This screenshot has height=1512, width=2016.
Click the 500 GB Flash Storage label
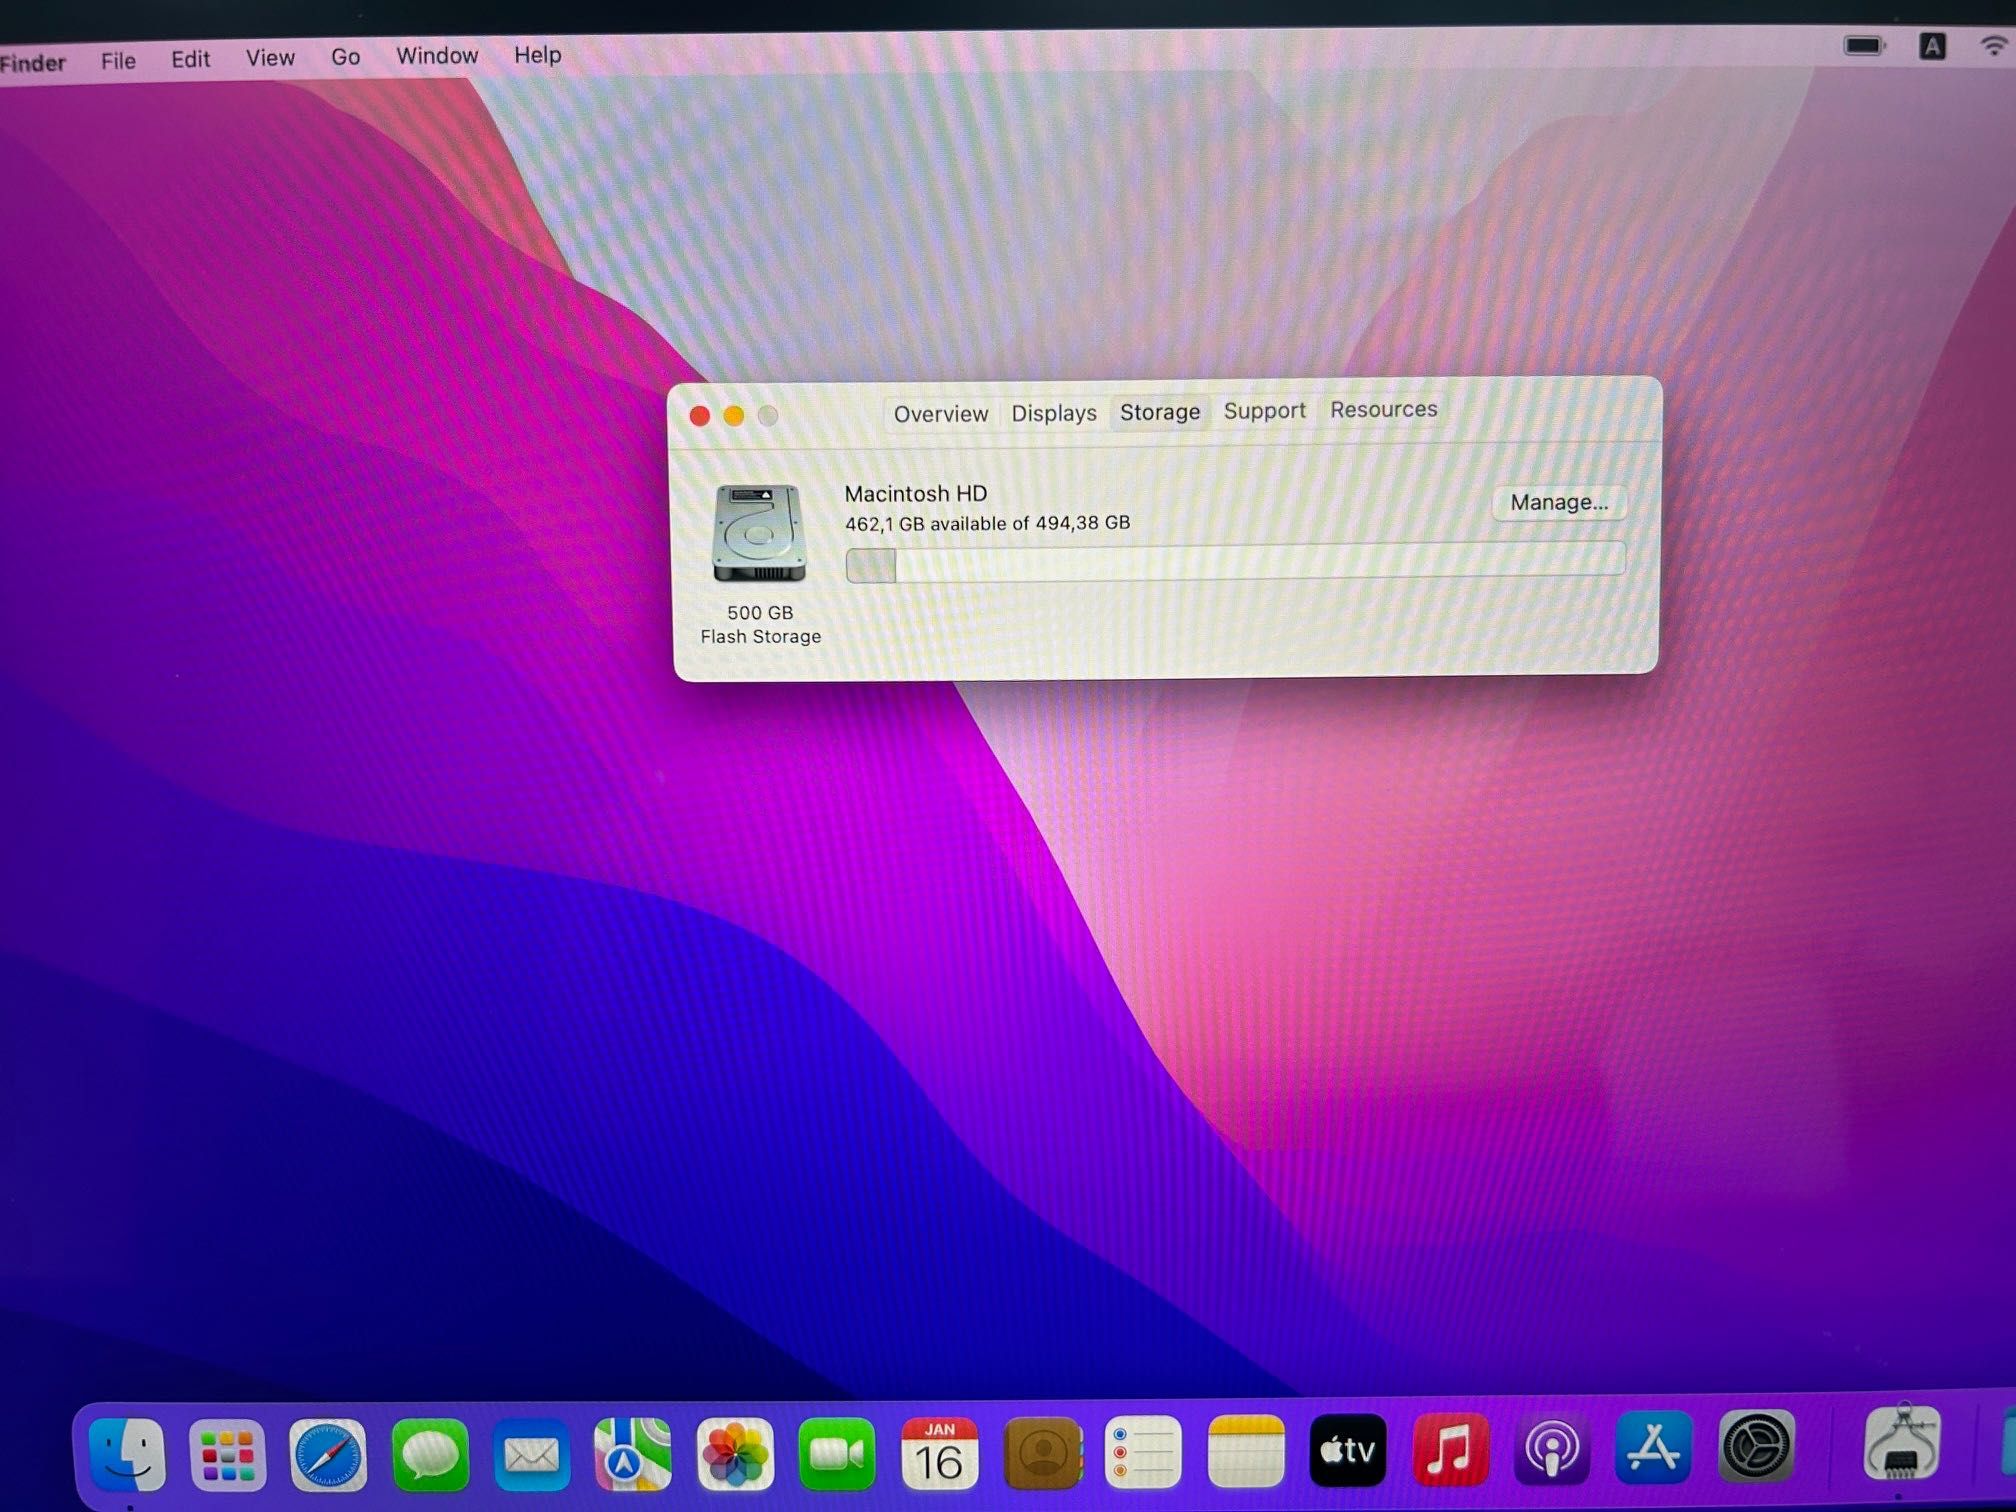(x=760, y=624)
